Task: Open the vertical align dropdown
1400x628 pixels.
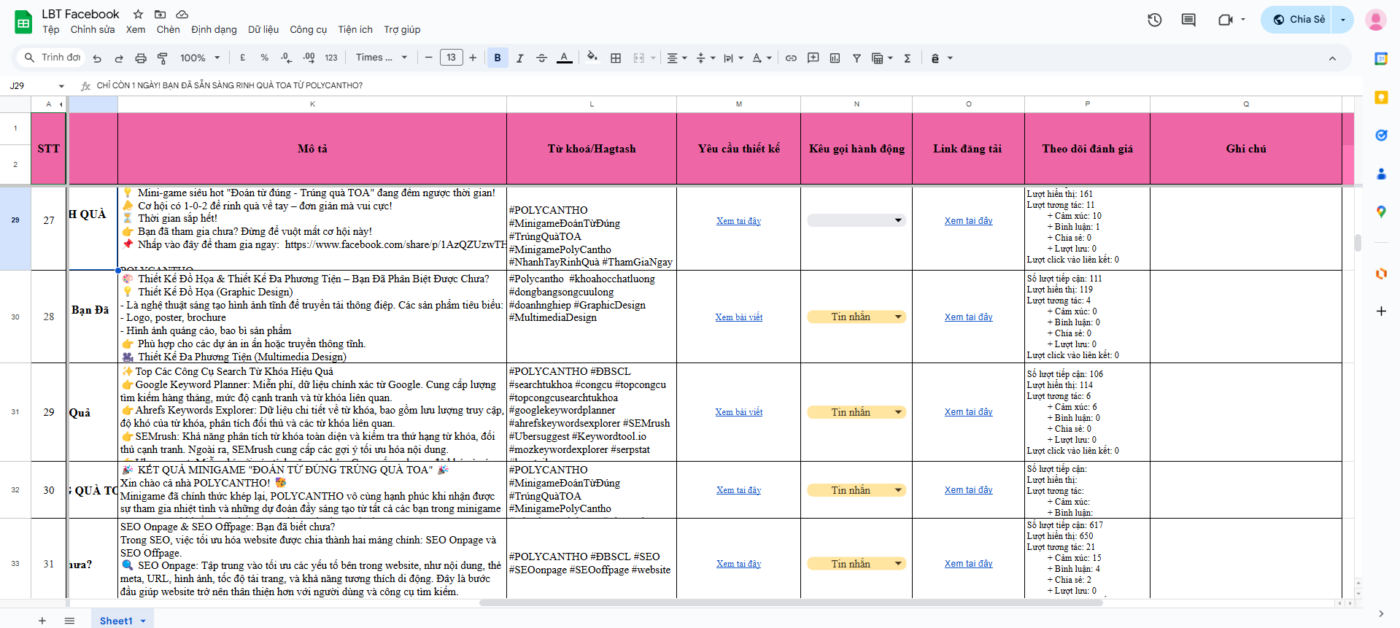Action: point(704,58)
